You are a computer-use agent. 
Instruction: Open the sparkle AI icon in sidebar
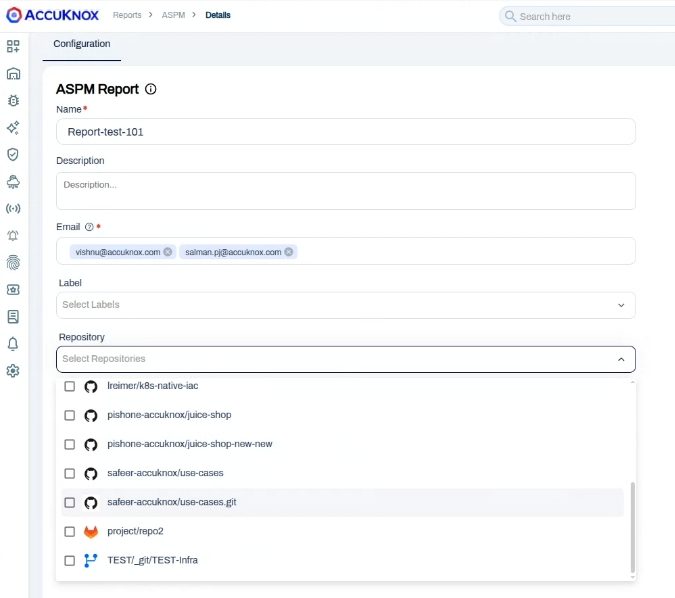coord(13,127)
